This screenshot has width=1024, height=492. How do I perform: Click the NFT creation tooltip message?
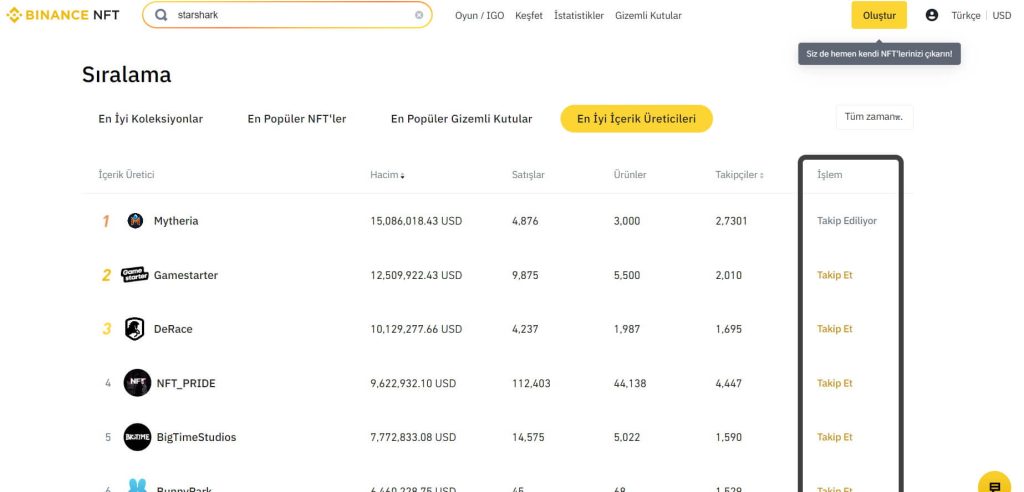pyautogui.click(x=879, y=54)
